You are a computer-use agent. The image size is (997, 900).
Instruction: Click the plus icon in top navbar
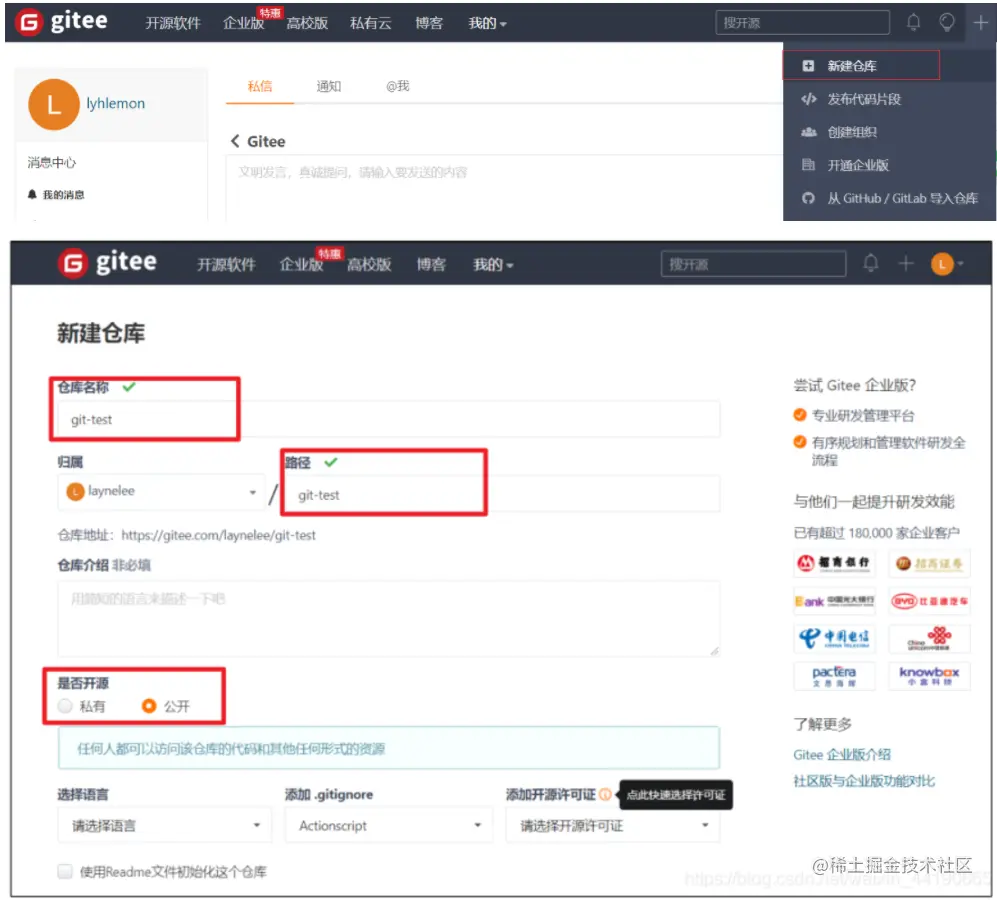980,23
